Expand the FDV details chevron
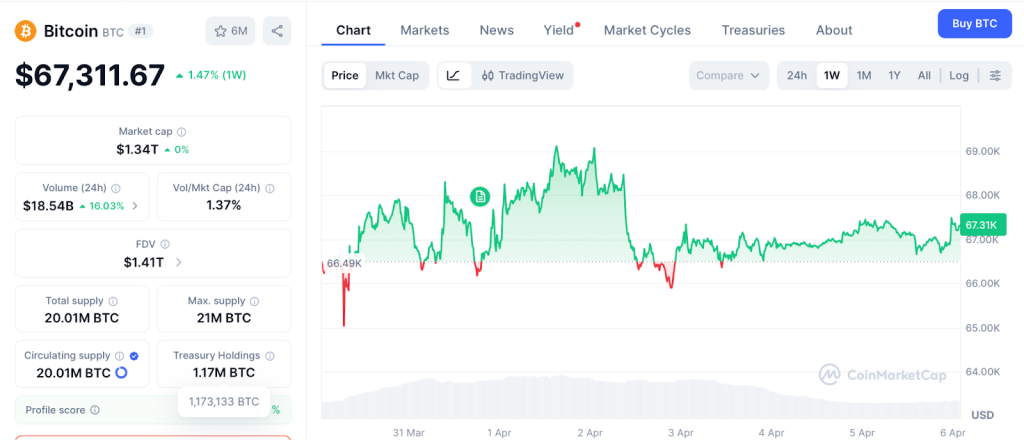 click(x=179, y=263)
